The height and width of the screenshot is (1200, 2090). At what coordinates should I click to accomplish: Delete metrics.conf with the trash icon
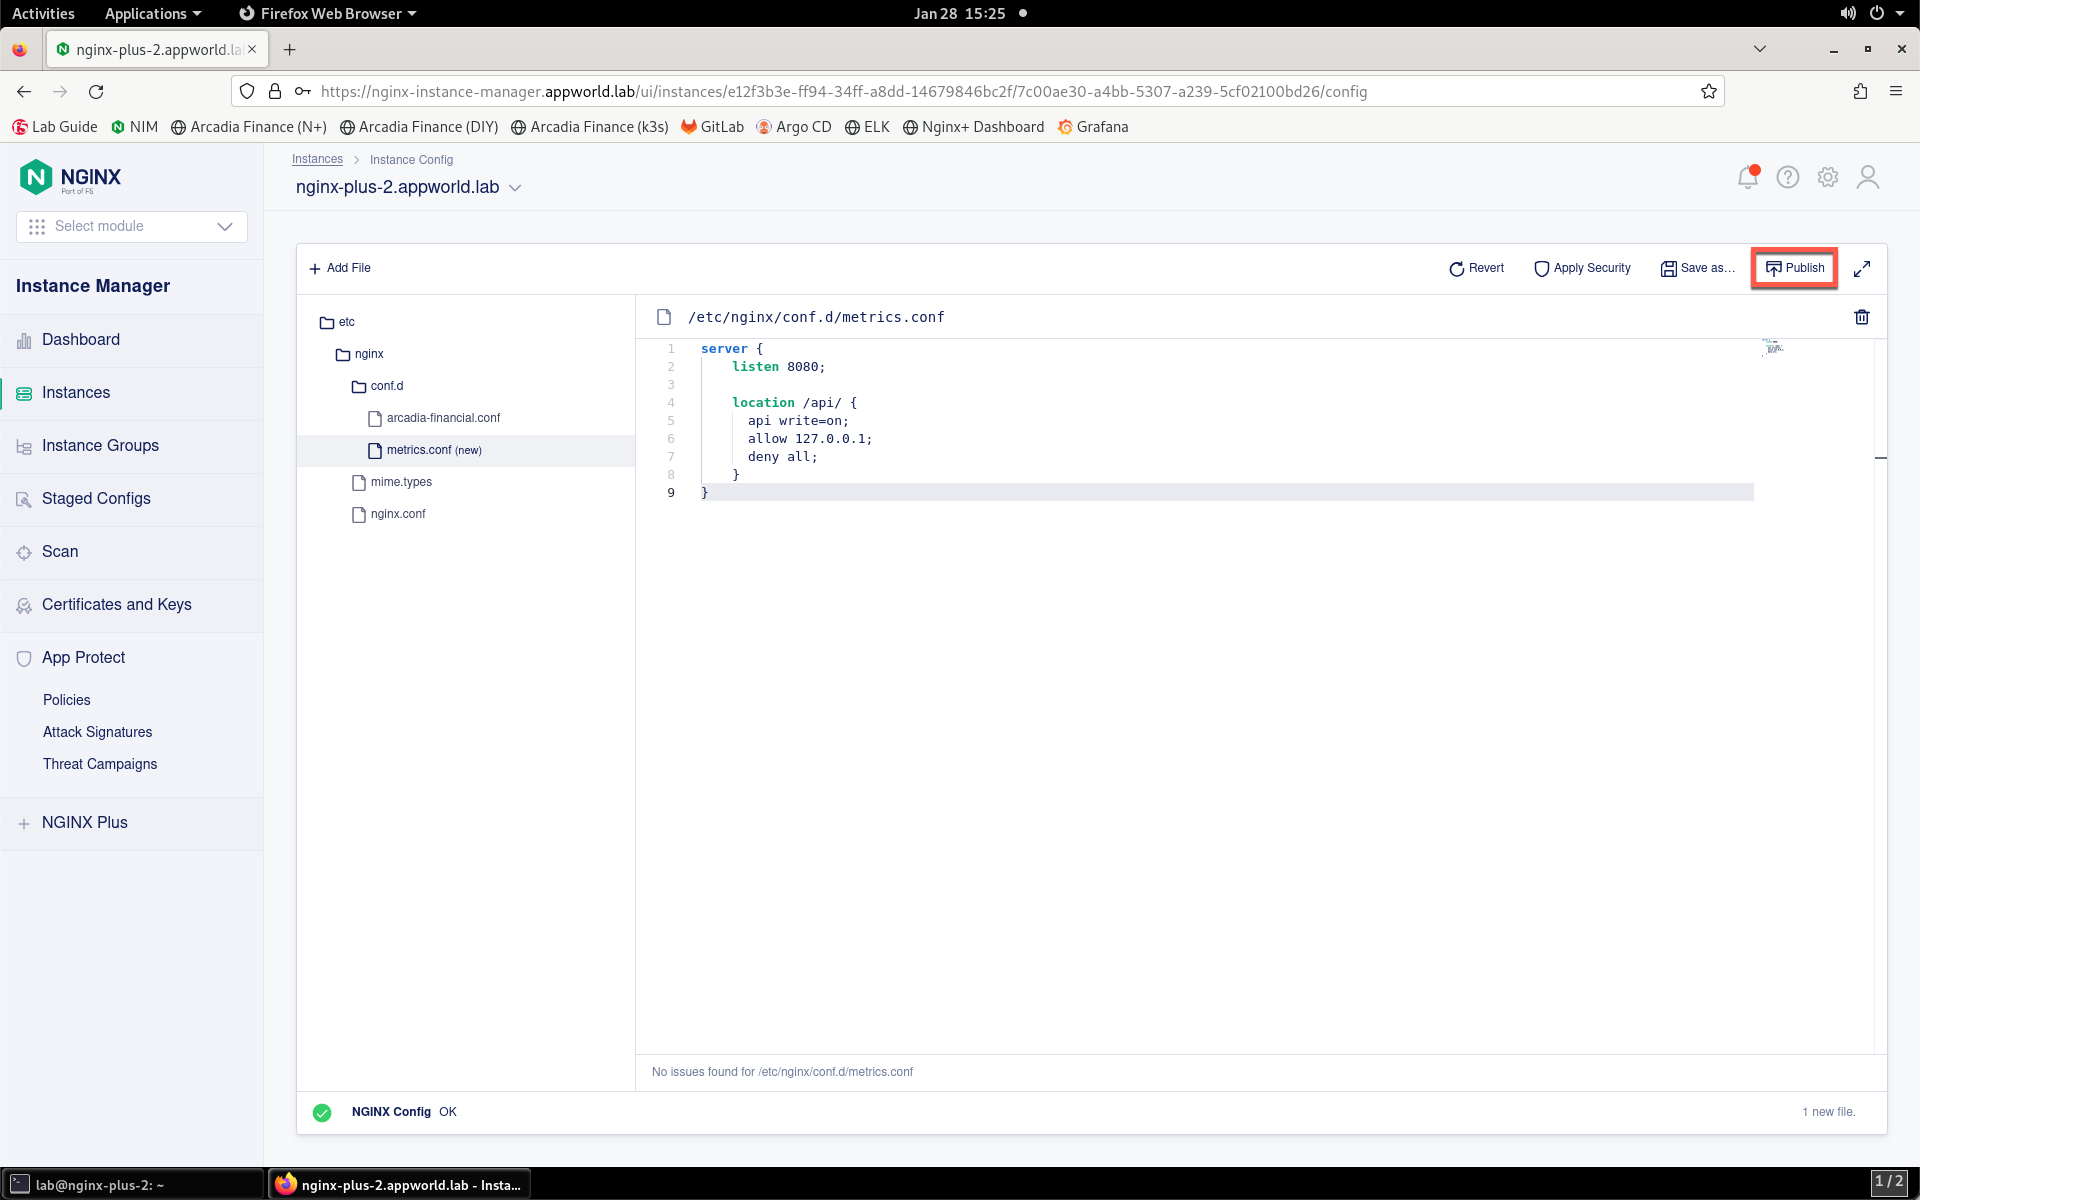click(x=1862, y=317)
